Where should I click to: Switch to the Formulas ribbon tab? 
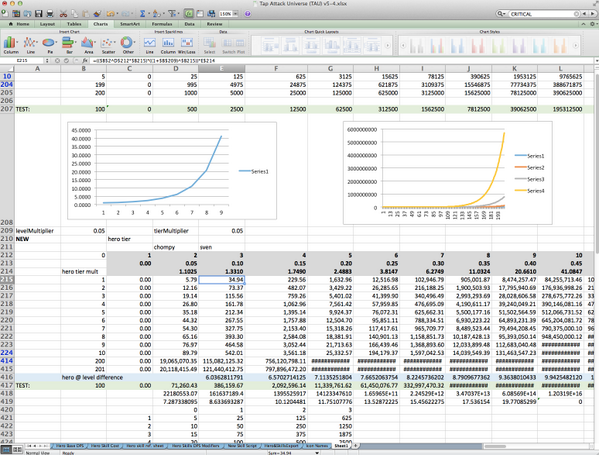click(x=162, y=24)
